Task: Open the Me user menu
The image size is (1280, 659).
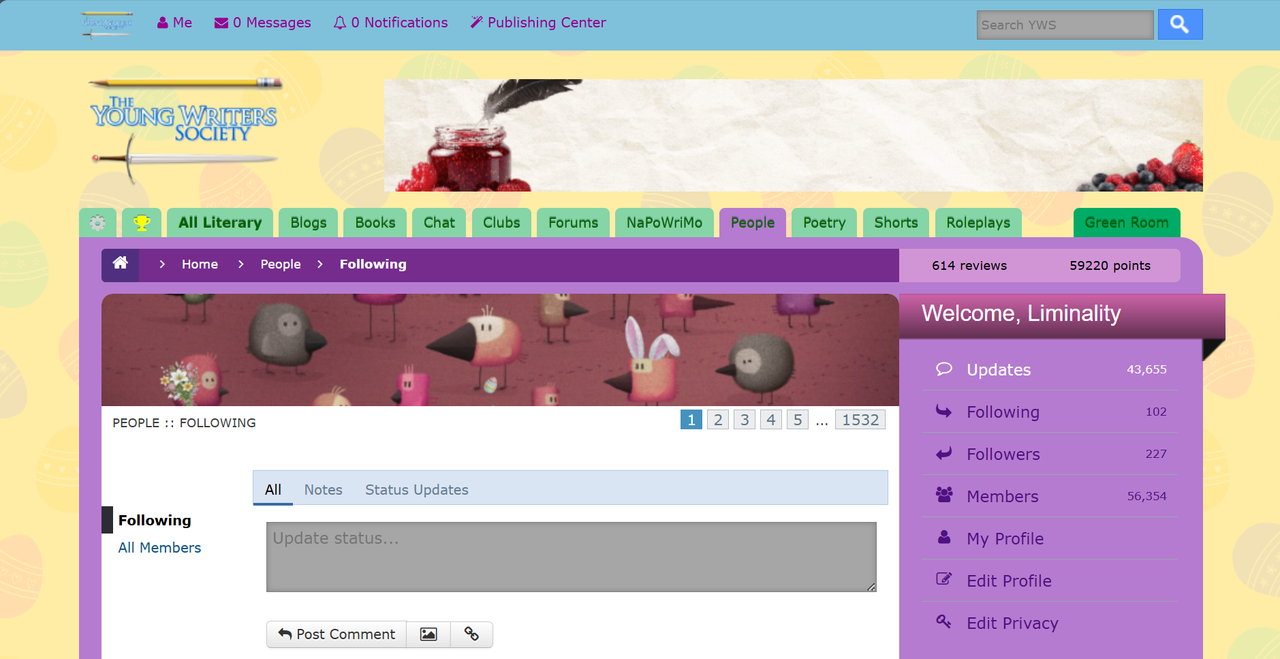Action: click(x=174, y=22)
